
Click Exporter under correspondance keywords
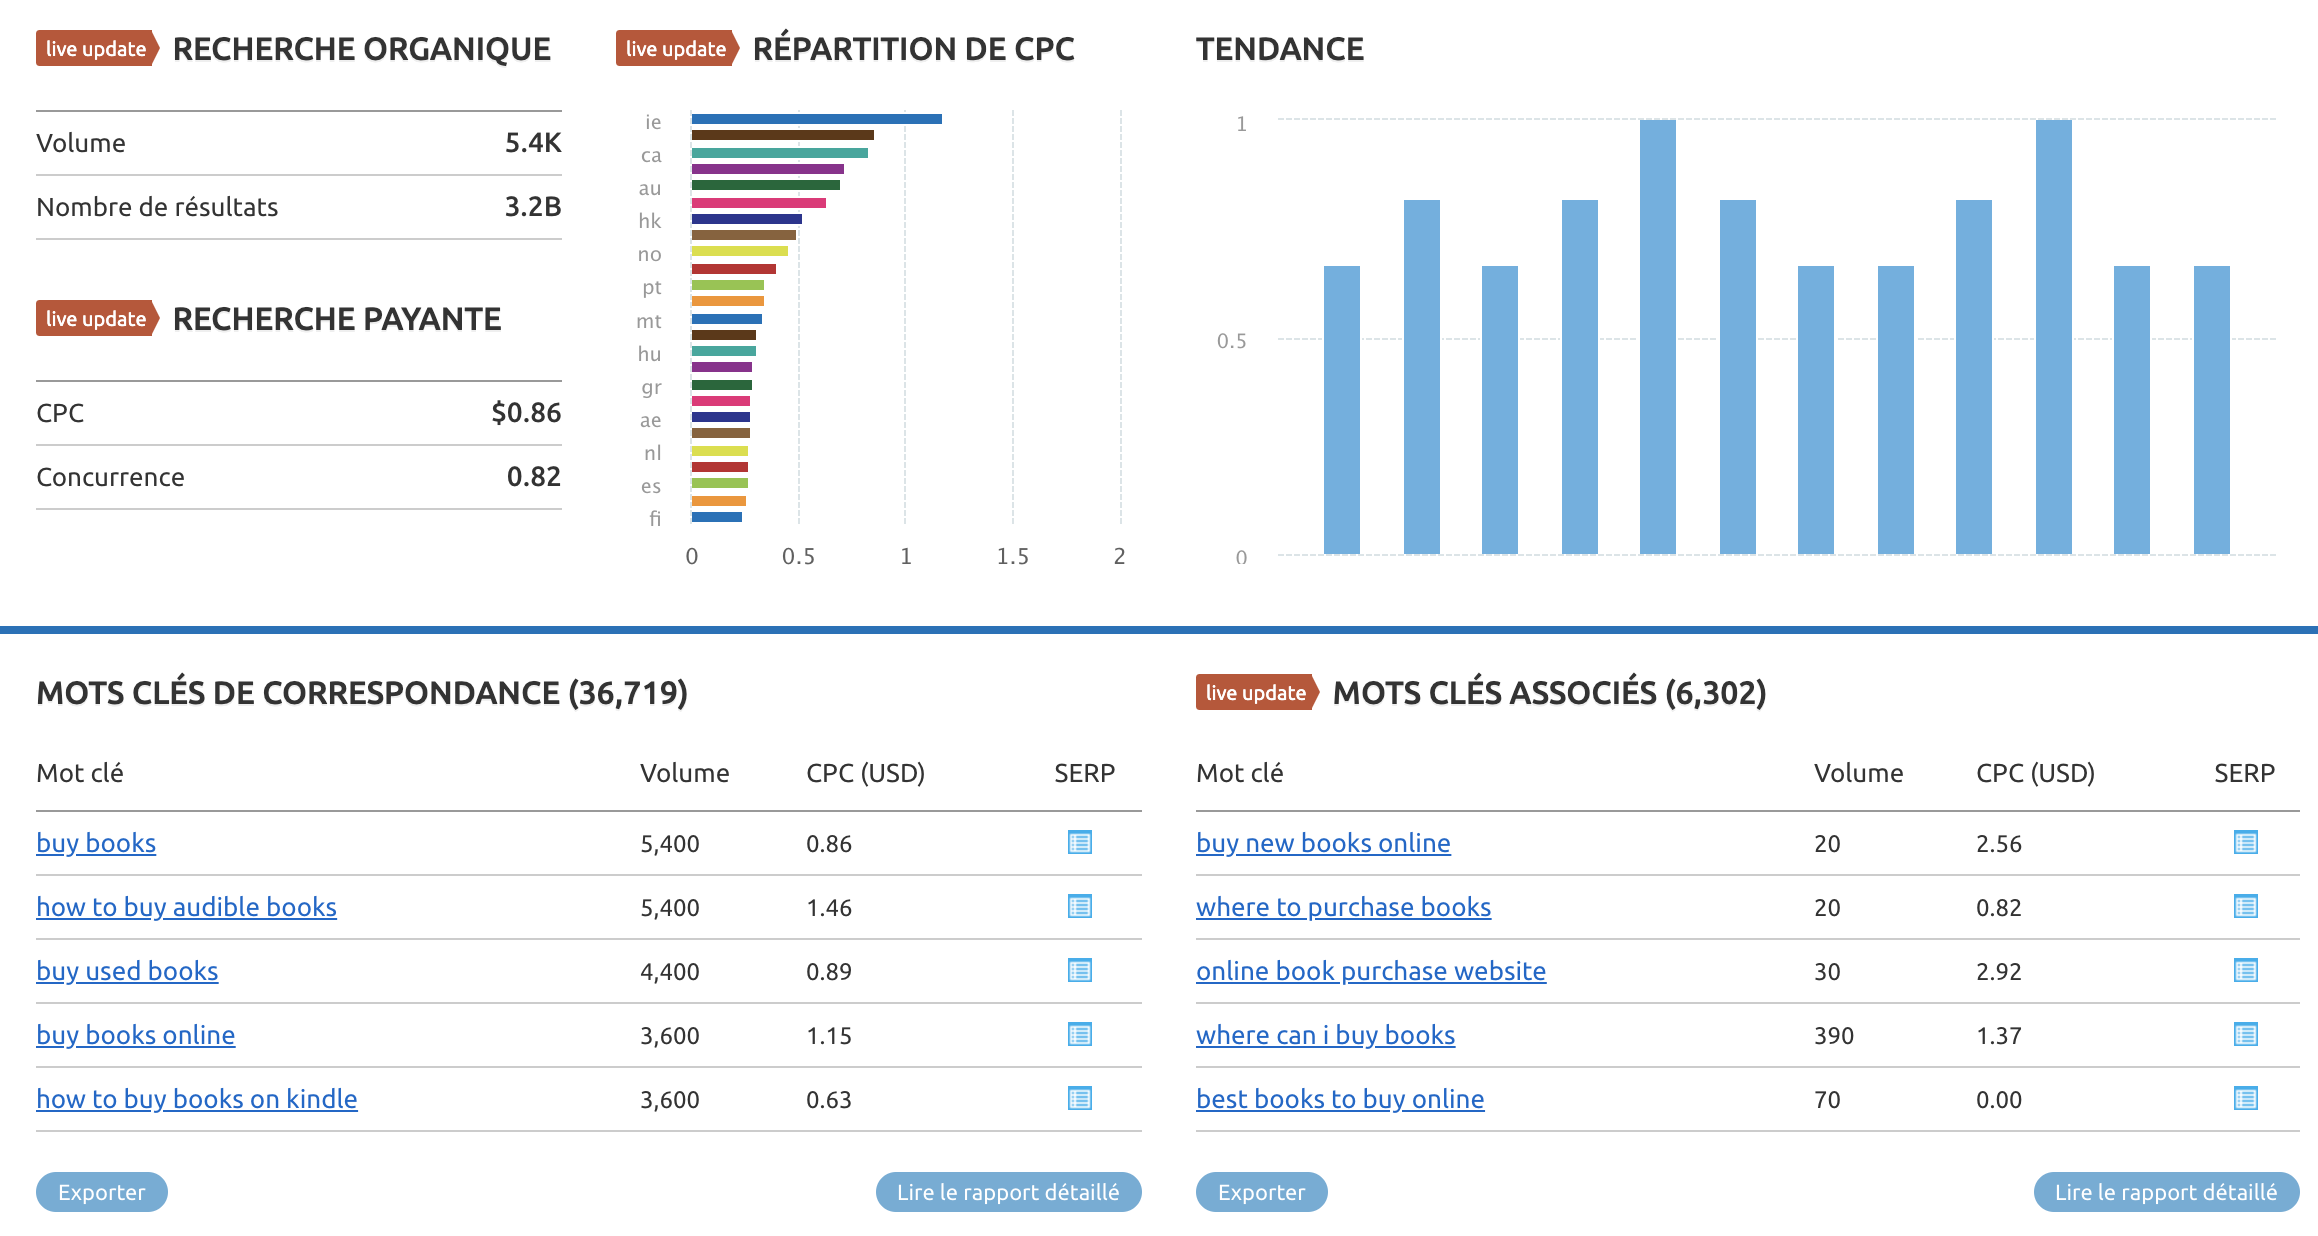(x=101, y=1192)
